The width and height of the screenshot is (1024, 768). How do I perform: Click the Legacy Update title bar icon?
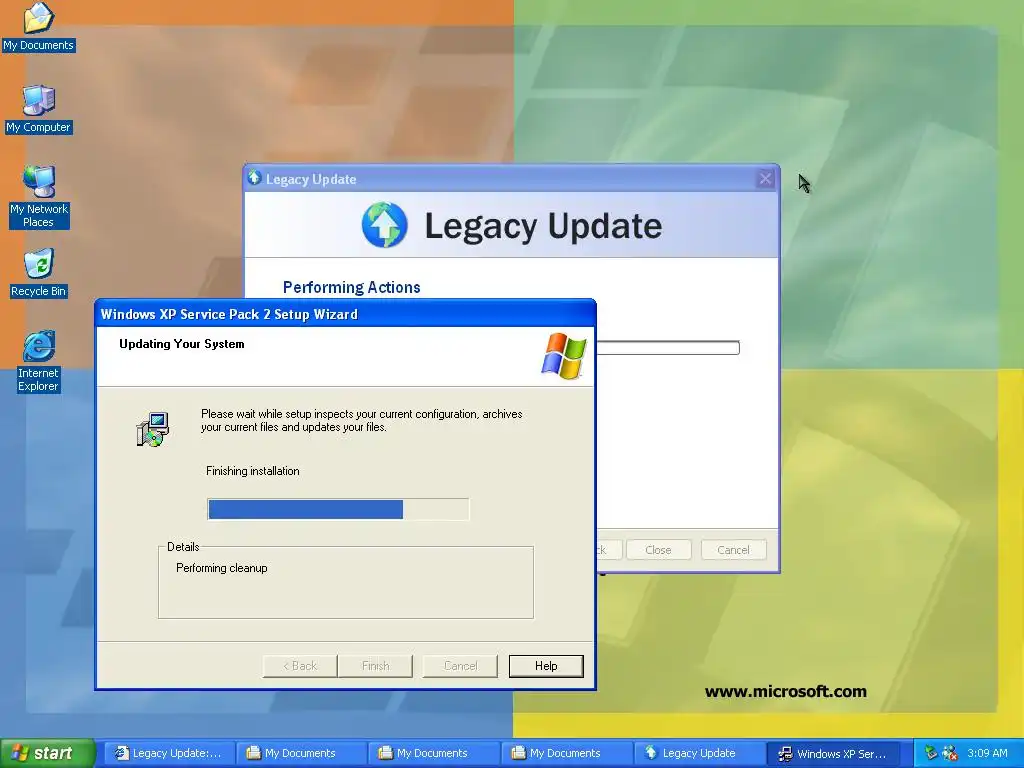[x=255, y=178]
